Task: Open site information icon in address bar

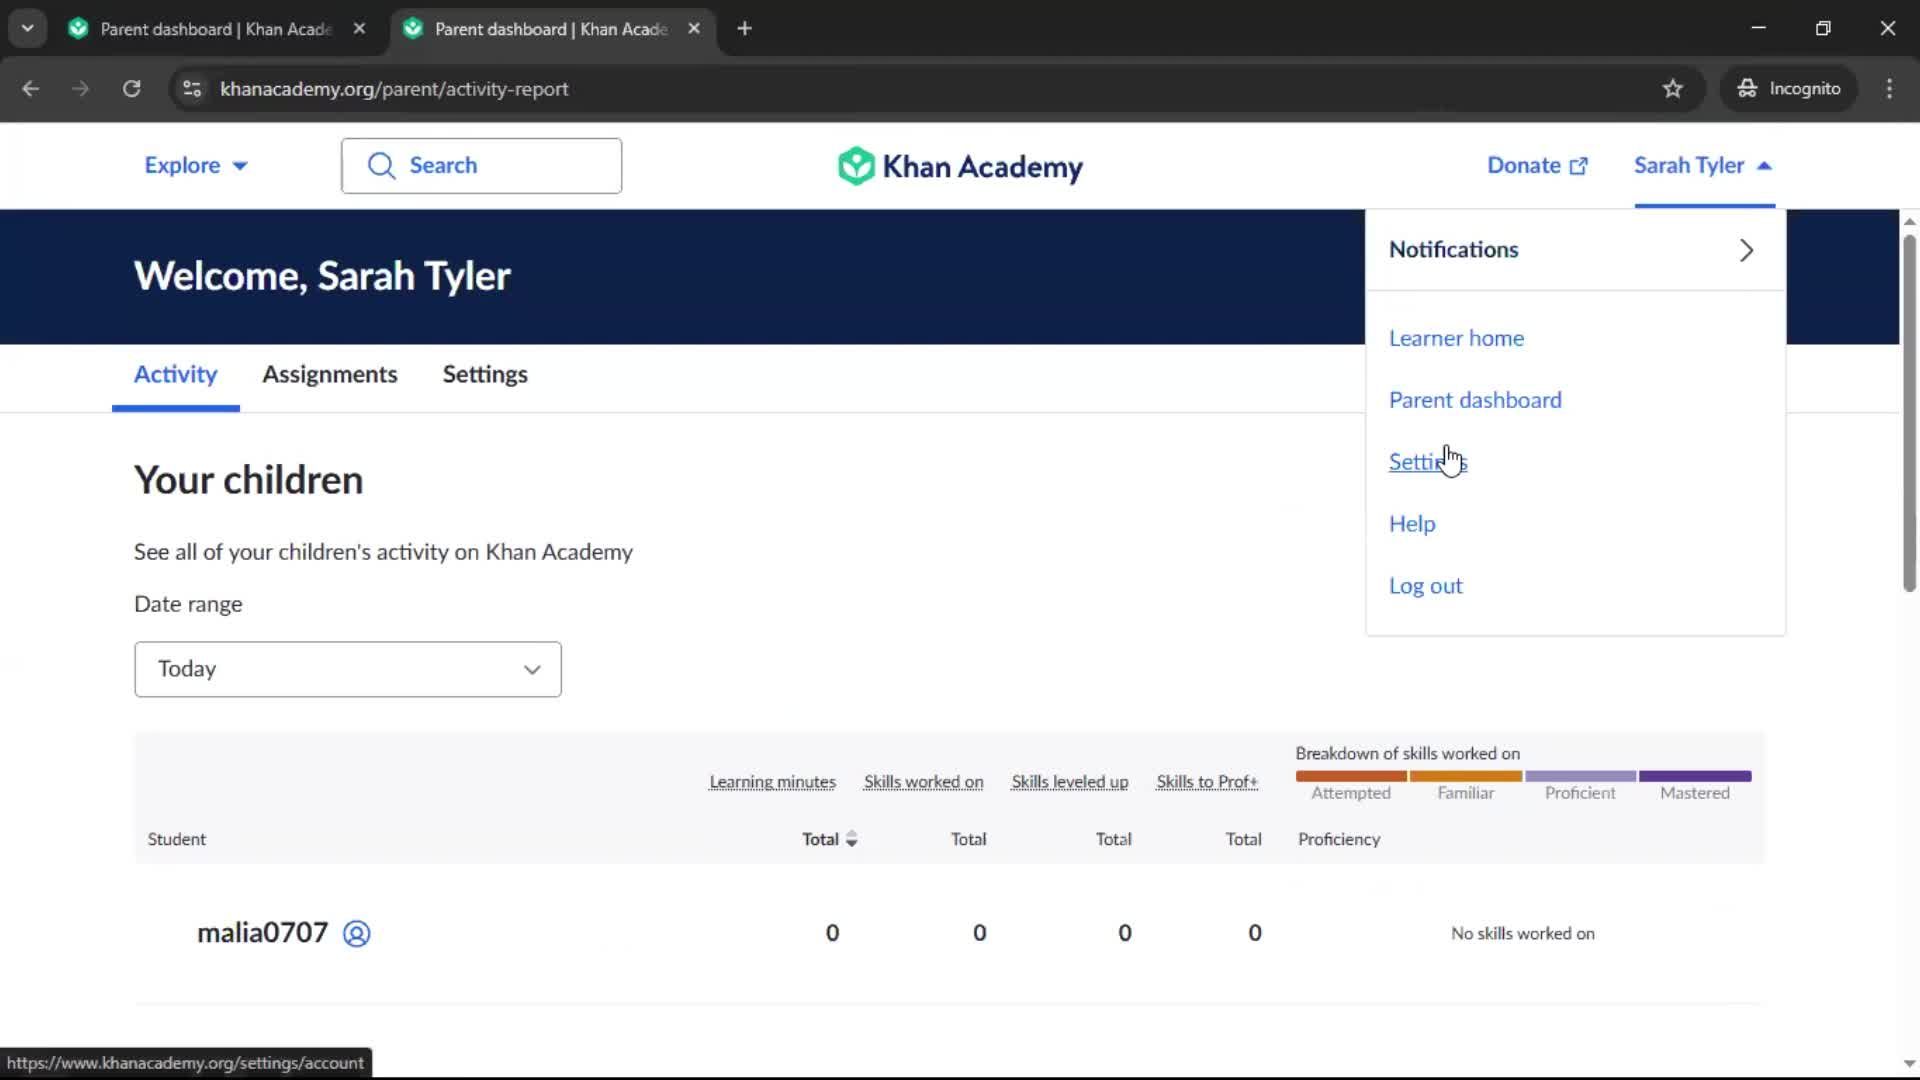Action: click(192, 89)
